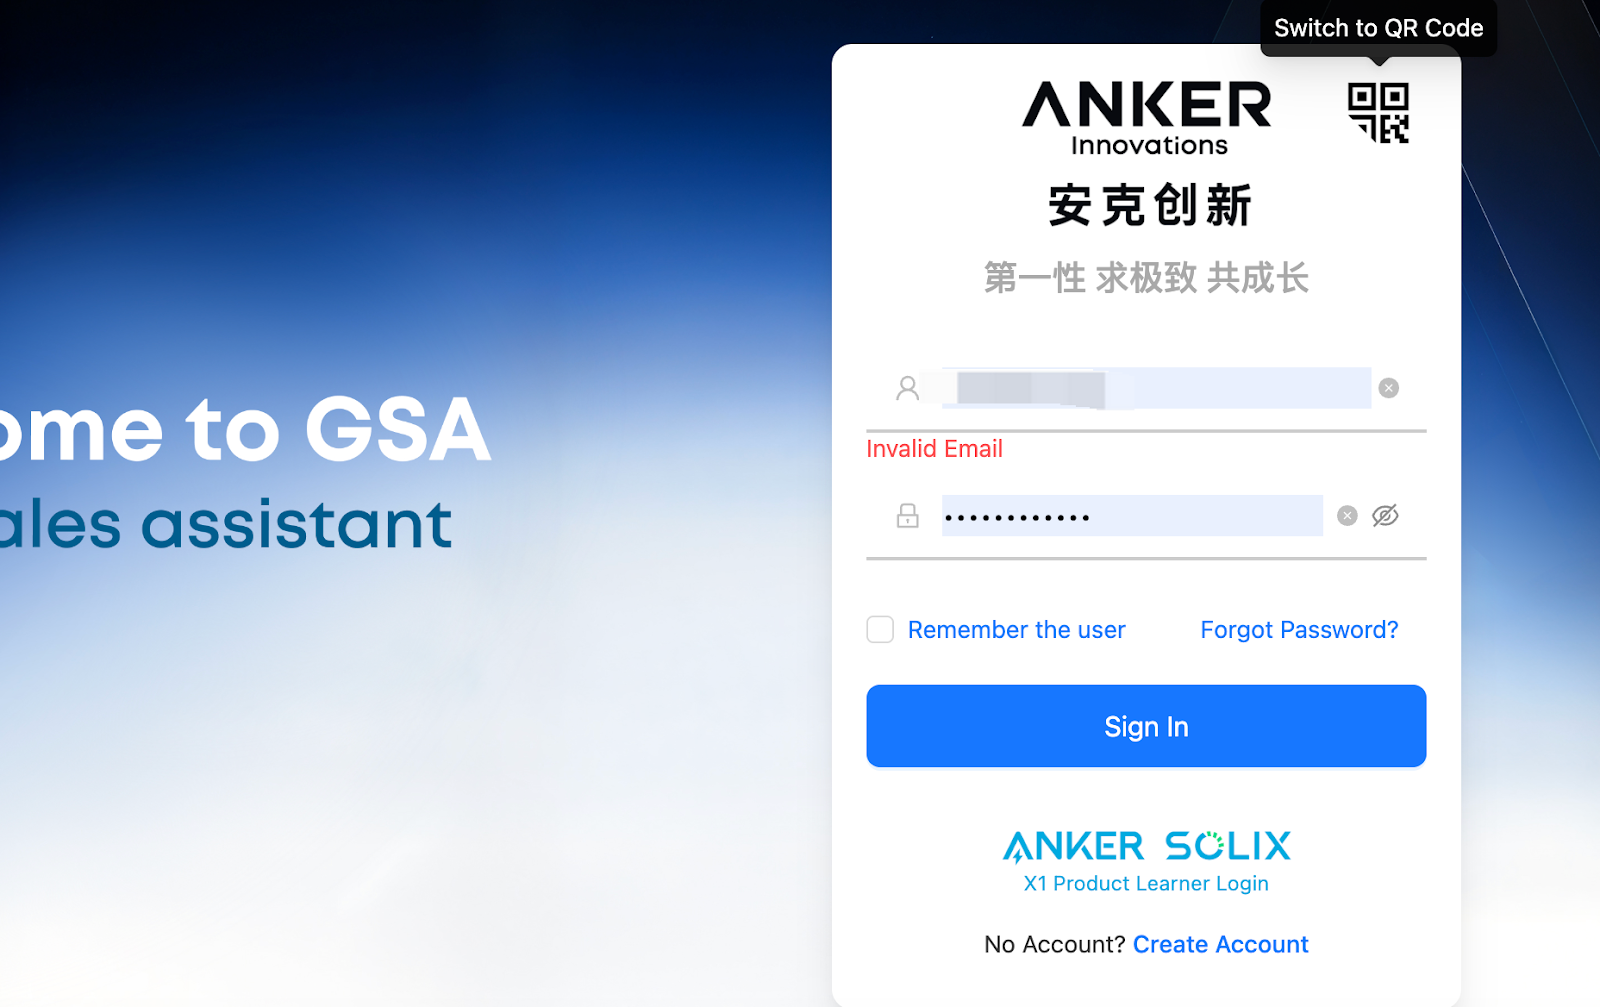Switch login to QR code icon
This screenshot has height=1007, width=1600.
tap(1378, 113)
